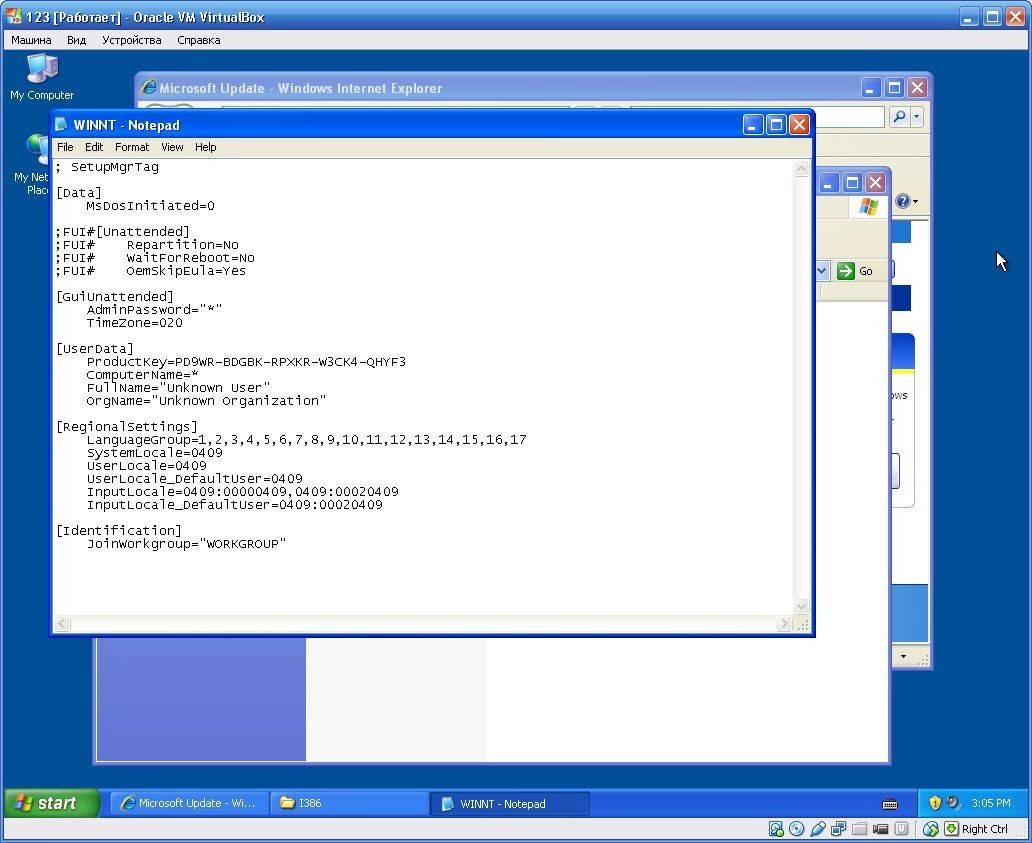This screenshot has height=843, width=1032.
Task: Switch to Microsoft Update taskbar button
Action: click(x=190, y=804)
